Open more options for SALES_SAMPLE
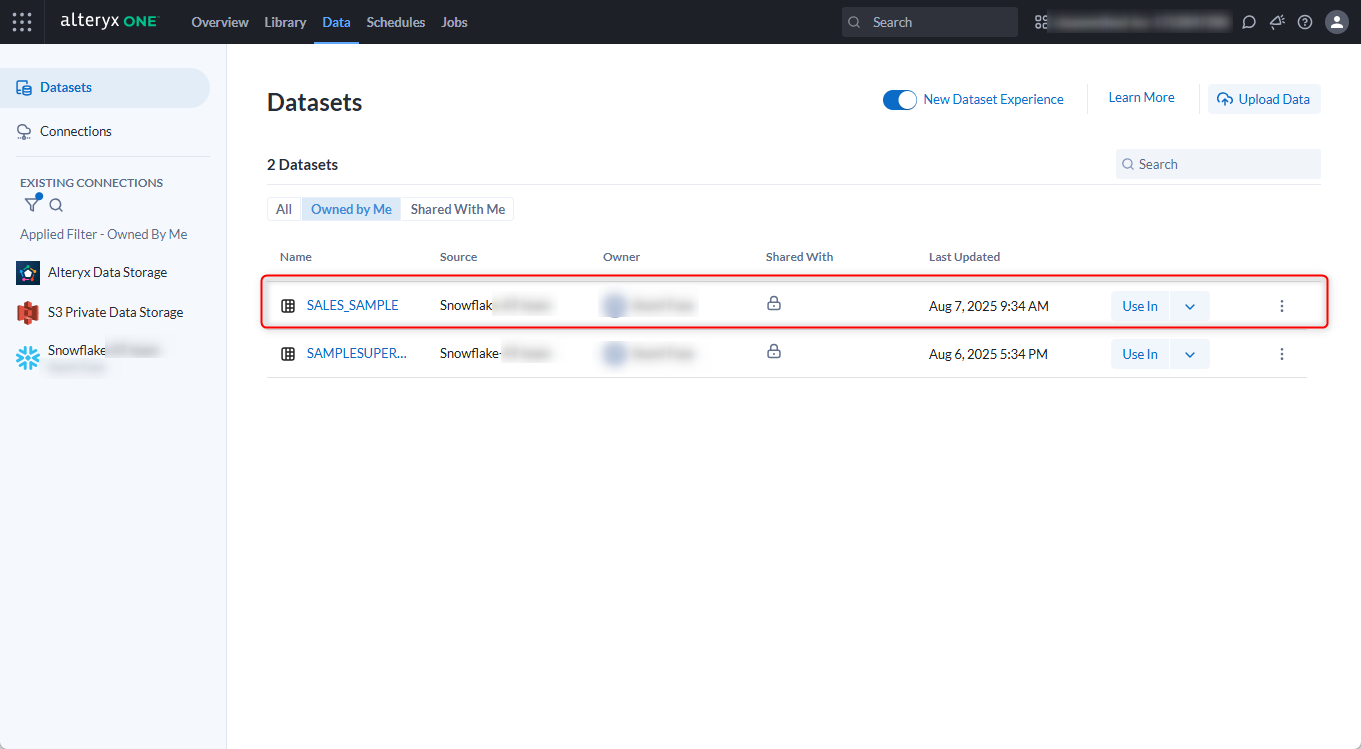This screenshot has height=749, width=1361. (1282, 306)
